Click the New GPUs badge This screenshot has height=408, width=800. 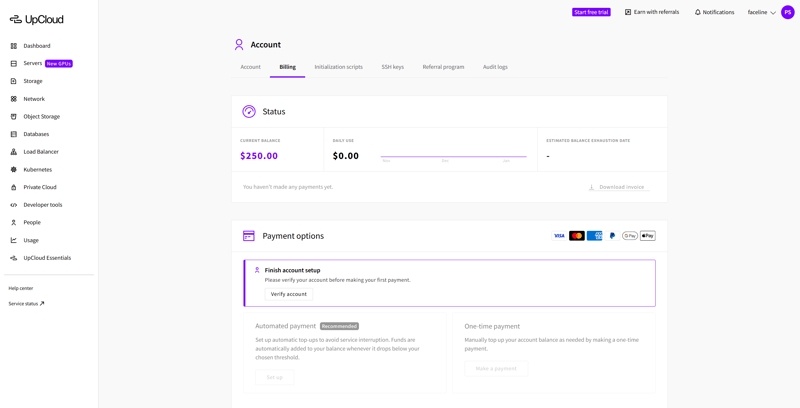click(59, 64)
